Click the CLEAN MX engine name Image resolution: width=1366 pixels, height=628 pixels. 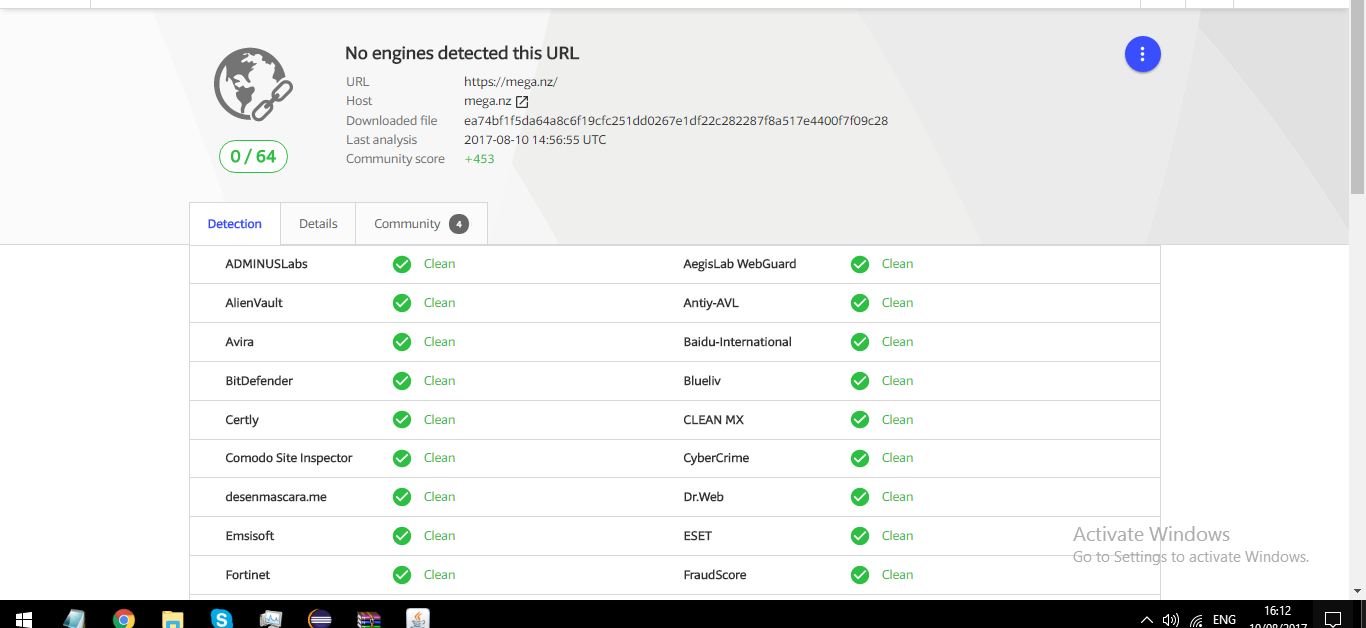point(713,420)
